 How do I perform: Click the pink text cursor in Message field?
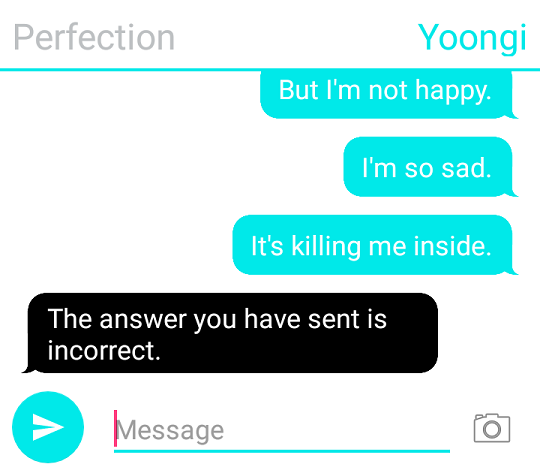click(x=115, y=428)
